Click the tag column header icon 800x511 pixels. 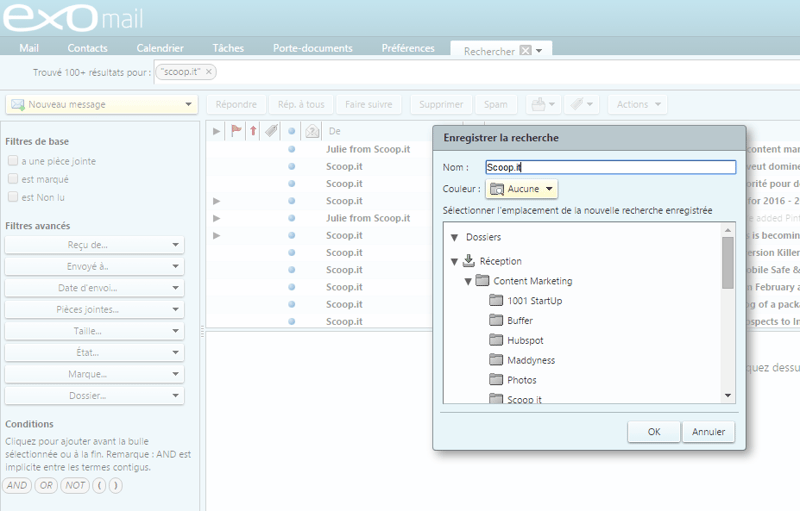click(x=271, y=131)
